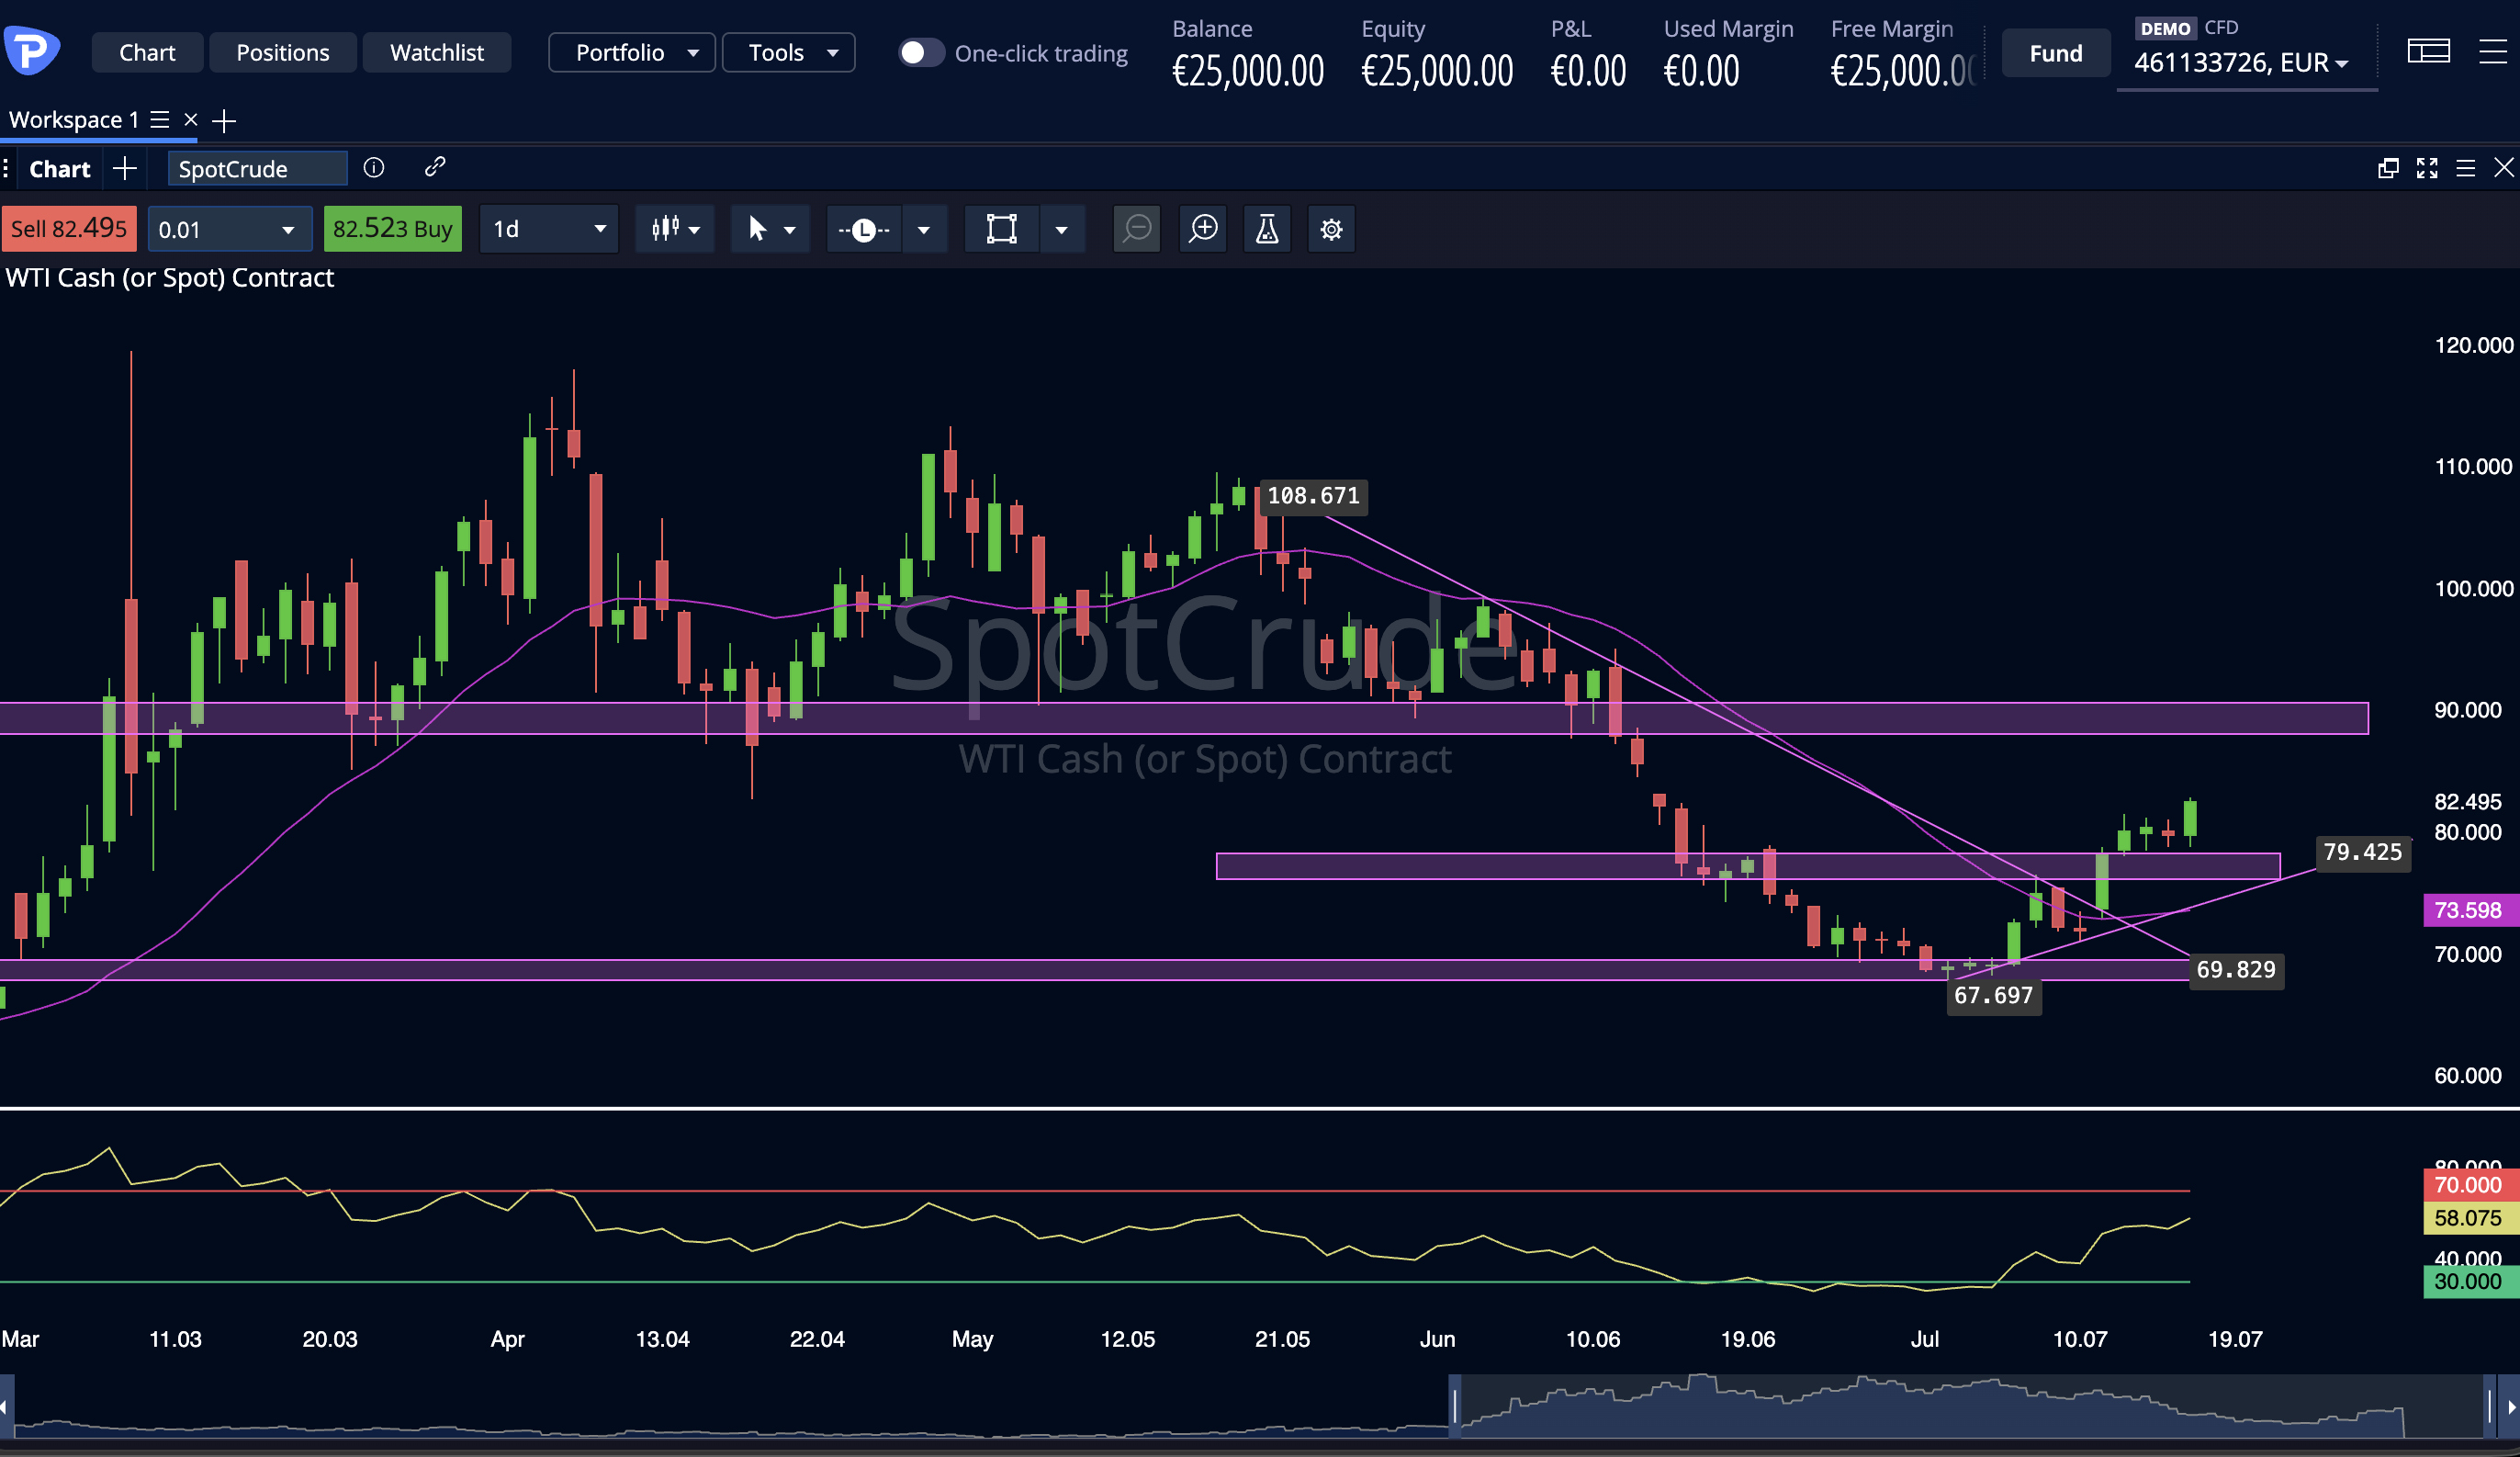Click the left handle of timeline navigator
This screenshot has width=2520, height=1457.
(x=1455, y=1407)
